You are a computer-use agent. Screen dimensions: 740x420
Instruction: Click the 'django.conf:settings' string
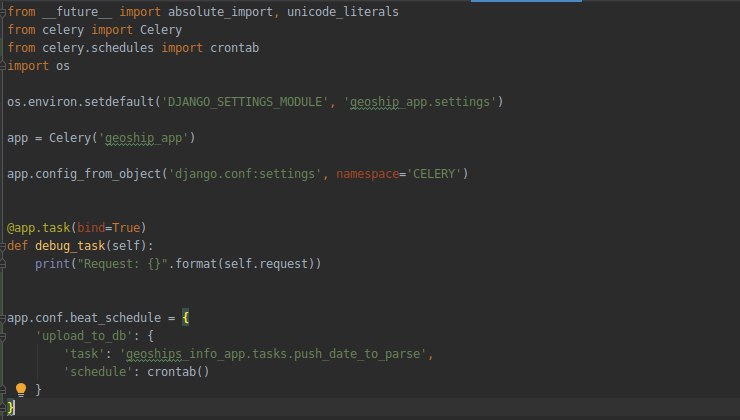pyautogui.click(x=245, y=174)
